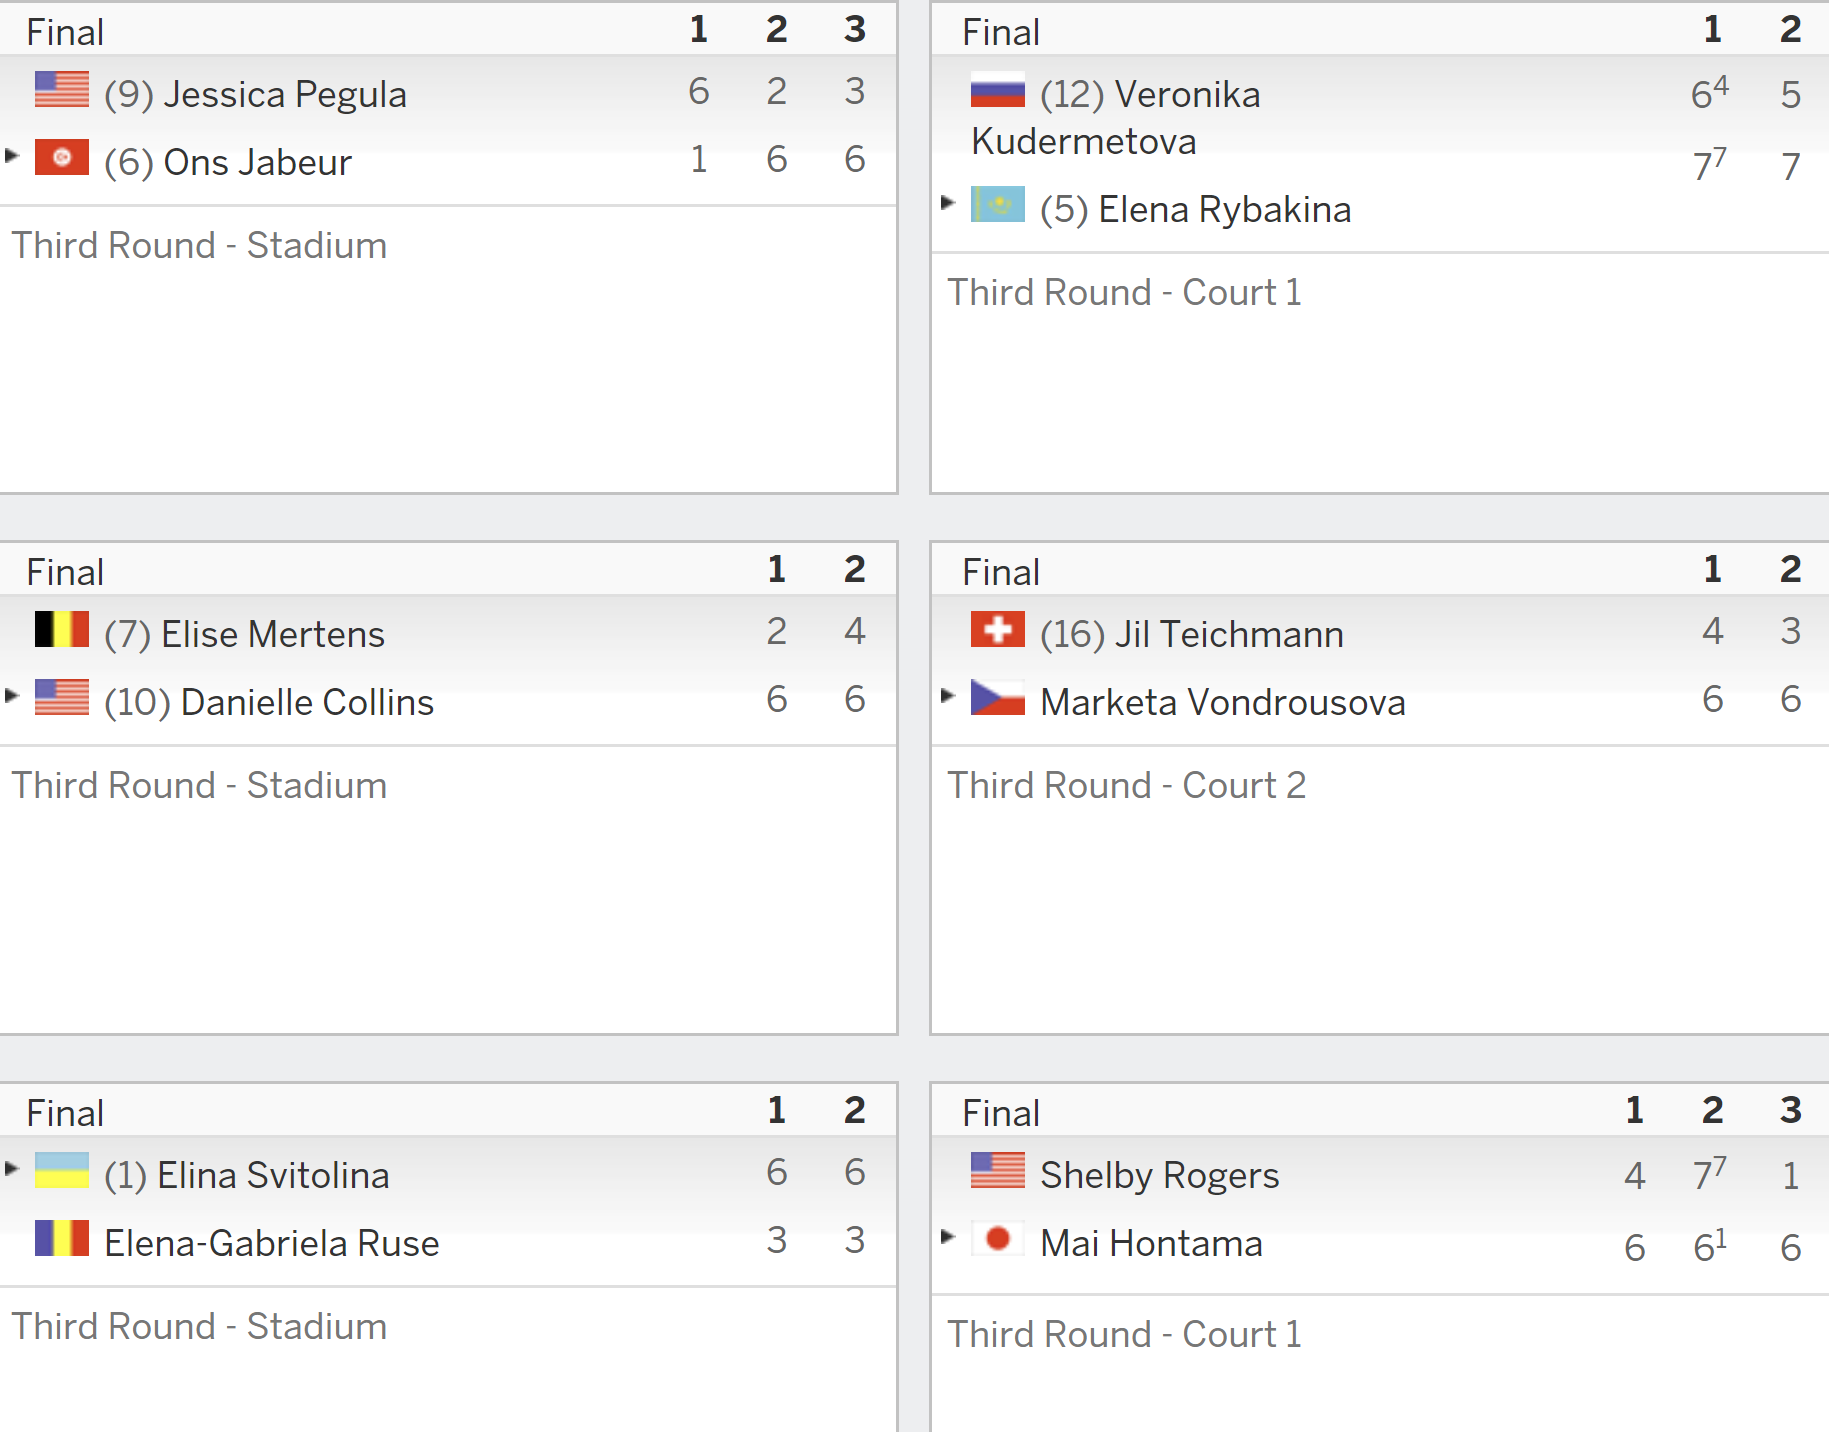
Task: Click the Swiss flag beside Jil Teichmann
Action: tap(998, 630)
